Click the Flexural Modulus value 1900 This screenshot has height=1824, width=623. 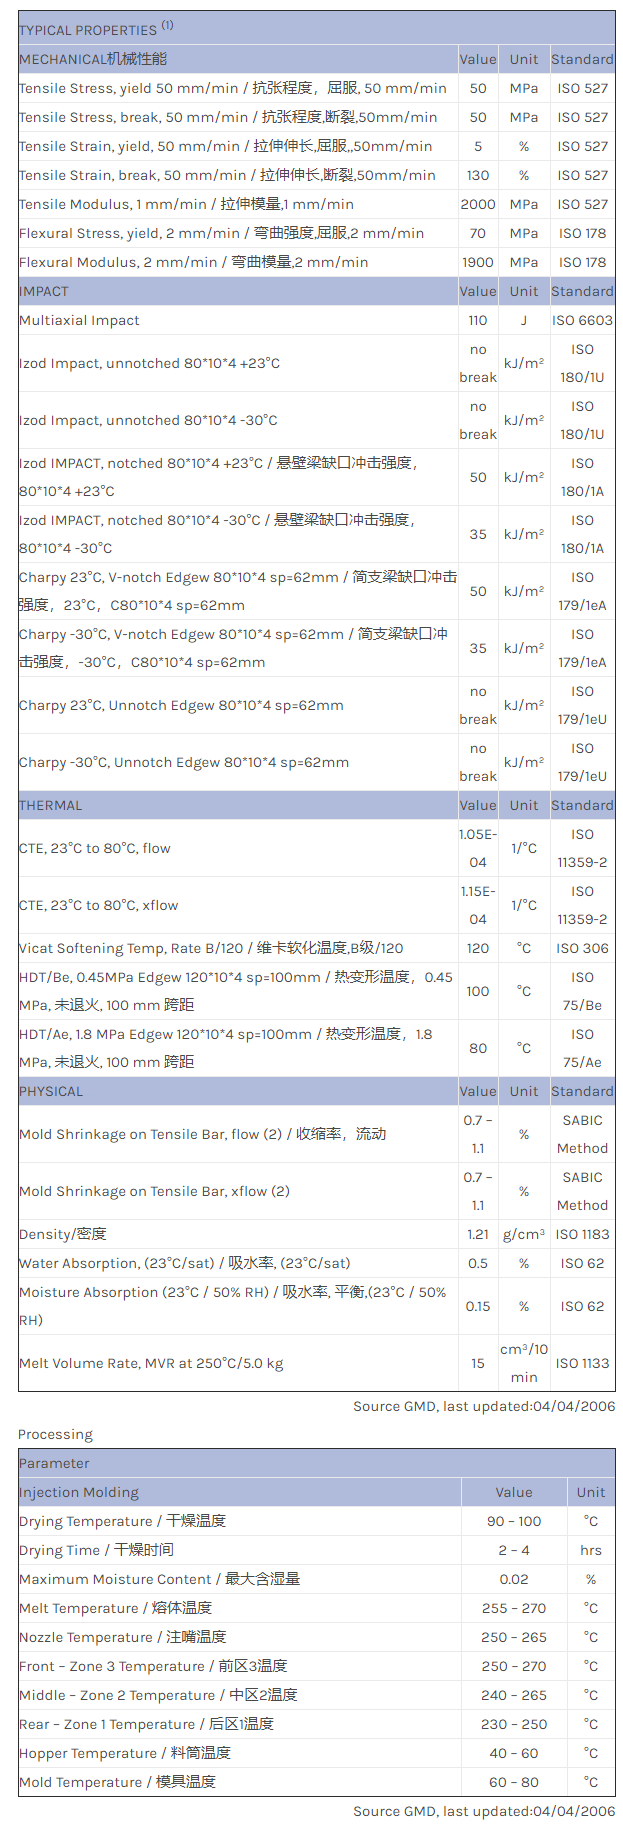pos(478,262)
